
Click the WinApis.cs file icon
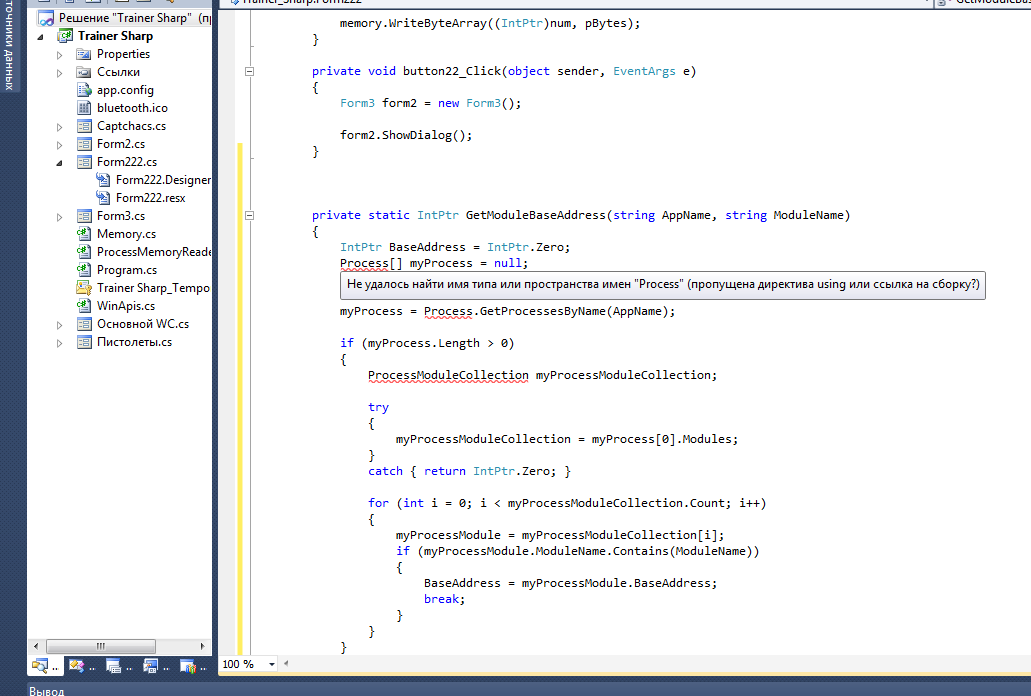(85, 306)
